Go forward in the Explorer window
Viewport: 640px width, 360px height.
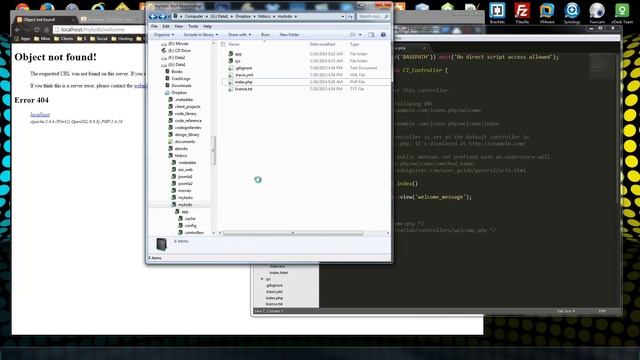coord(162,17)
